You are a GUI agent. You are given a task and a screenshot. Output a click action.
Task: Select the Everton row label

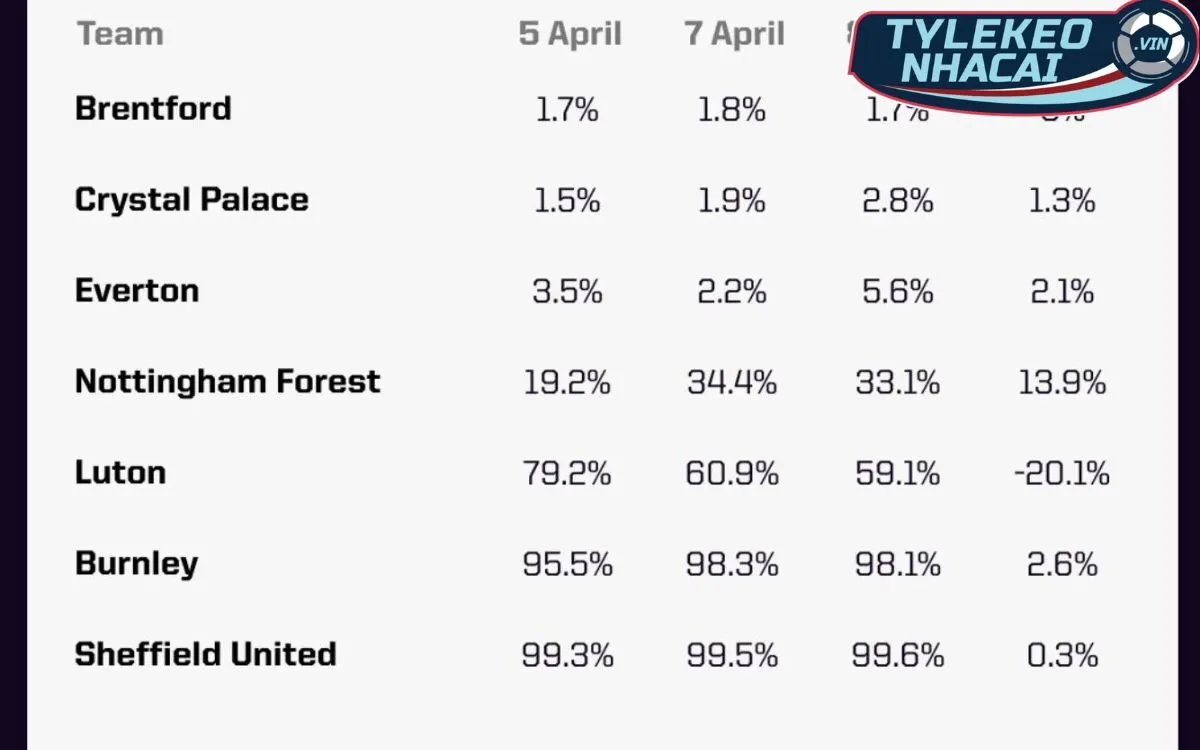[x=137, y=291]
